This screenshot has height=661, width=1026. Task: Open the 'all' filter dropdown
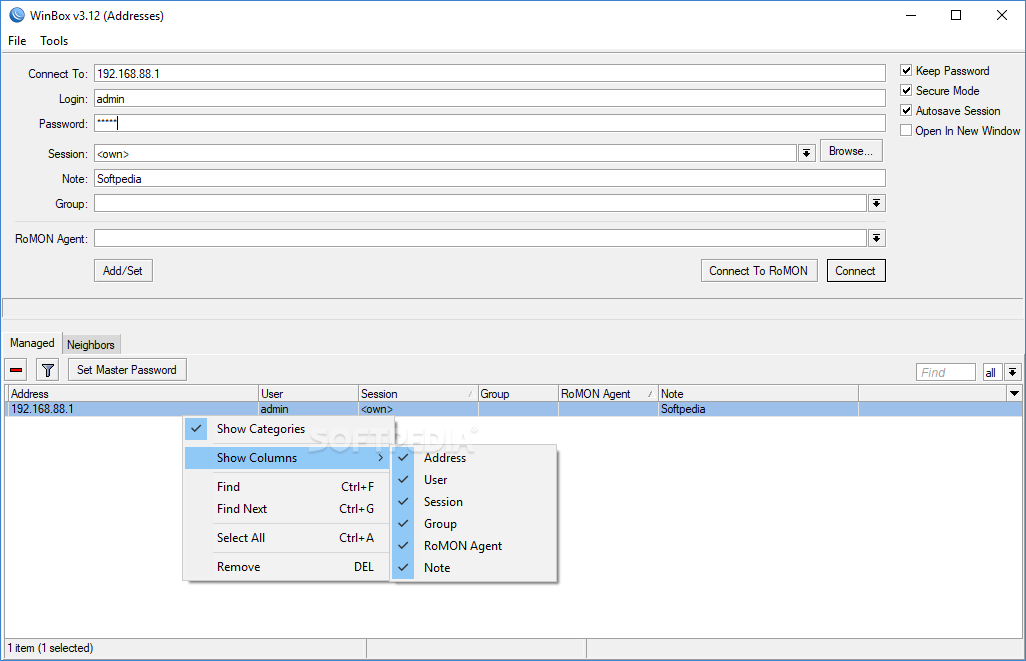click(x=1013, y=372)
